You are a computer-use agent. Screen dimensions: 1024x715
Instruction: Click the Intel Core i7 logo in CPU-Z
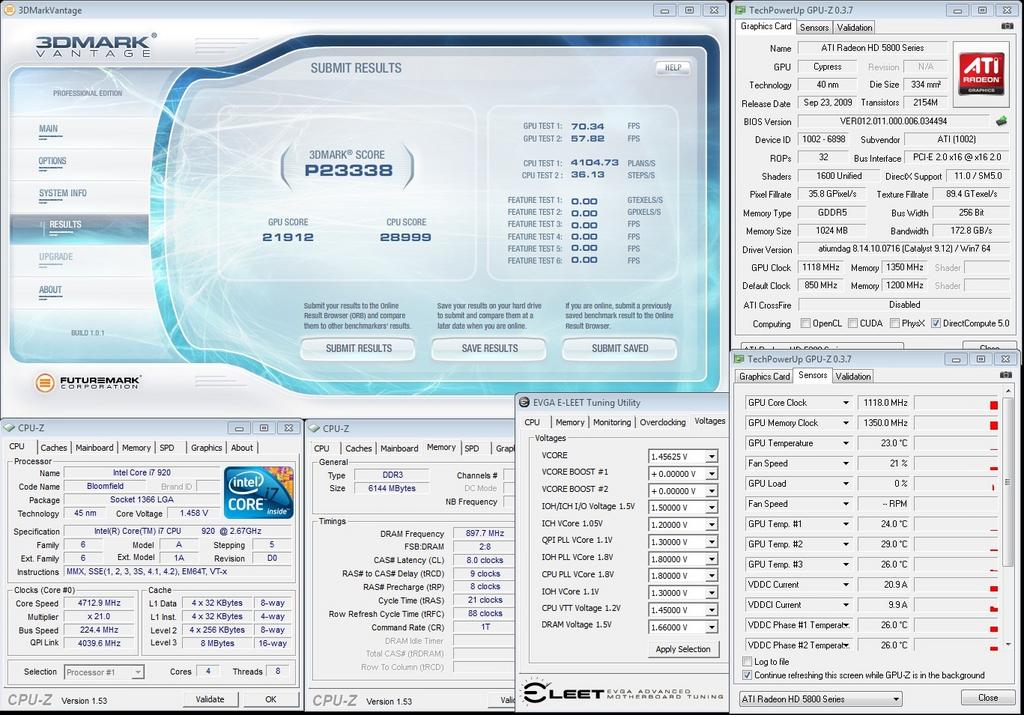[x=258, y=492]
